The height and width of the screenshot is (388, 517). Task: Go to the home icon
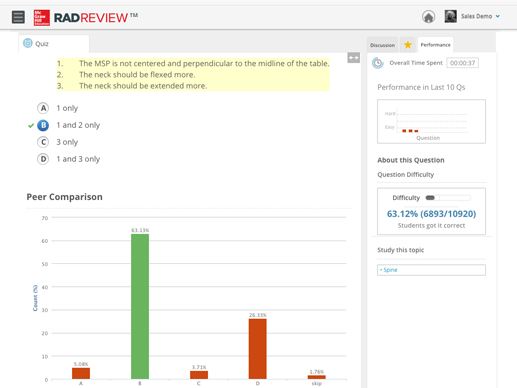tap(428, 17)
